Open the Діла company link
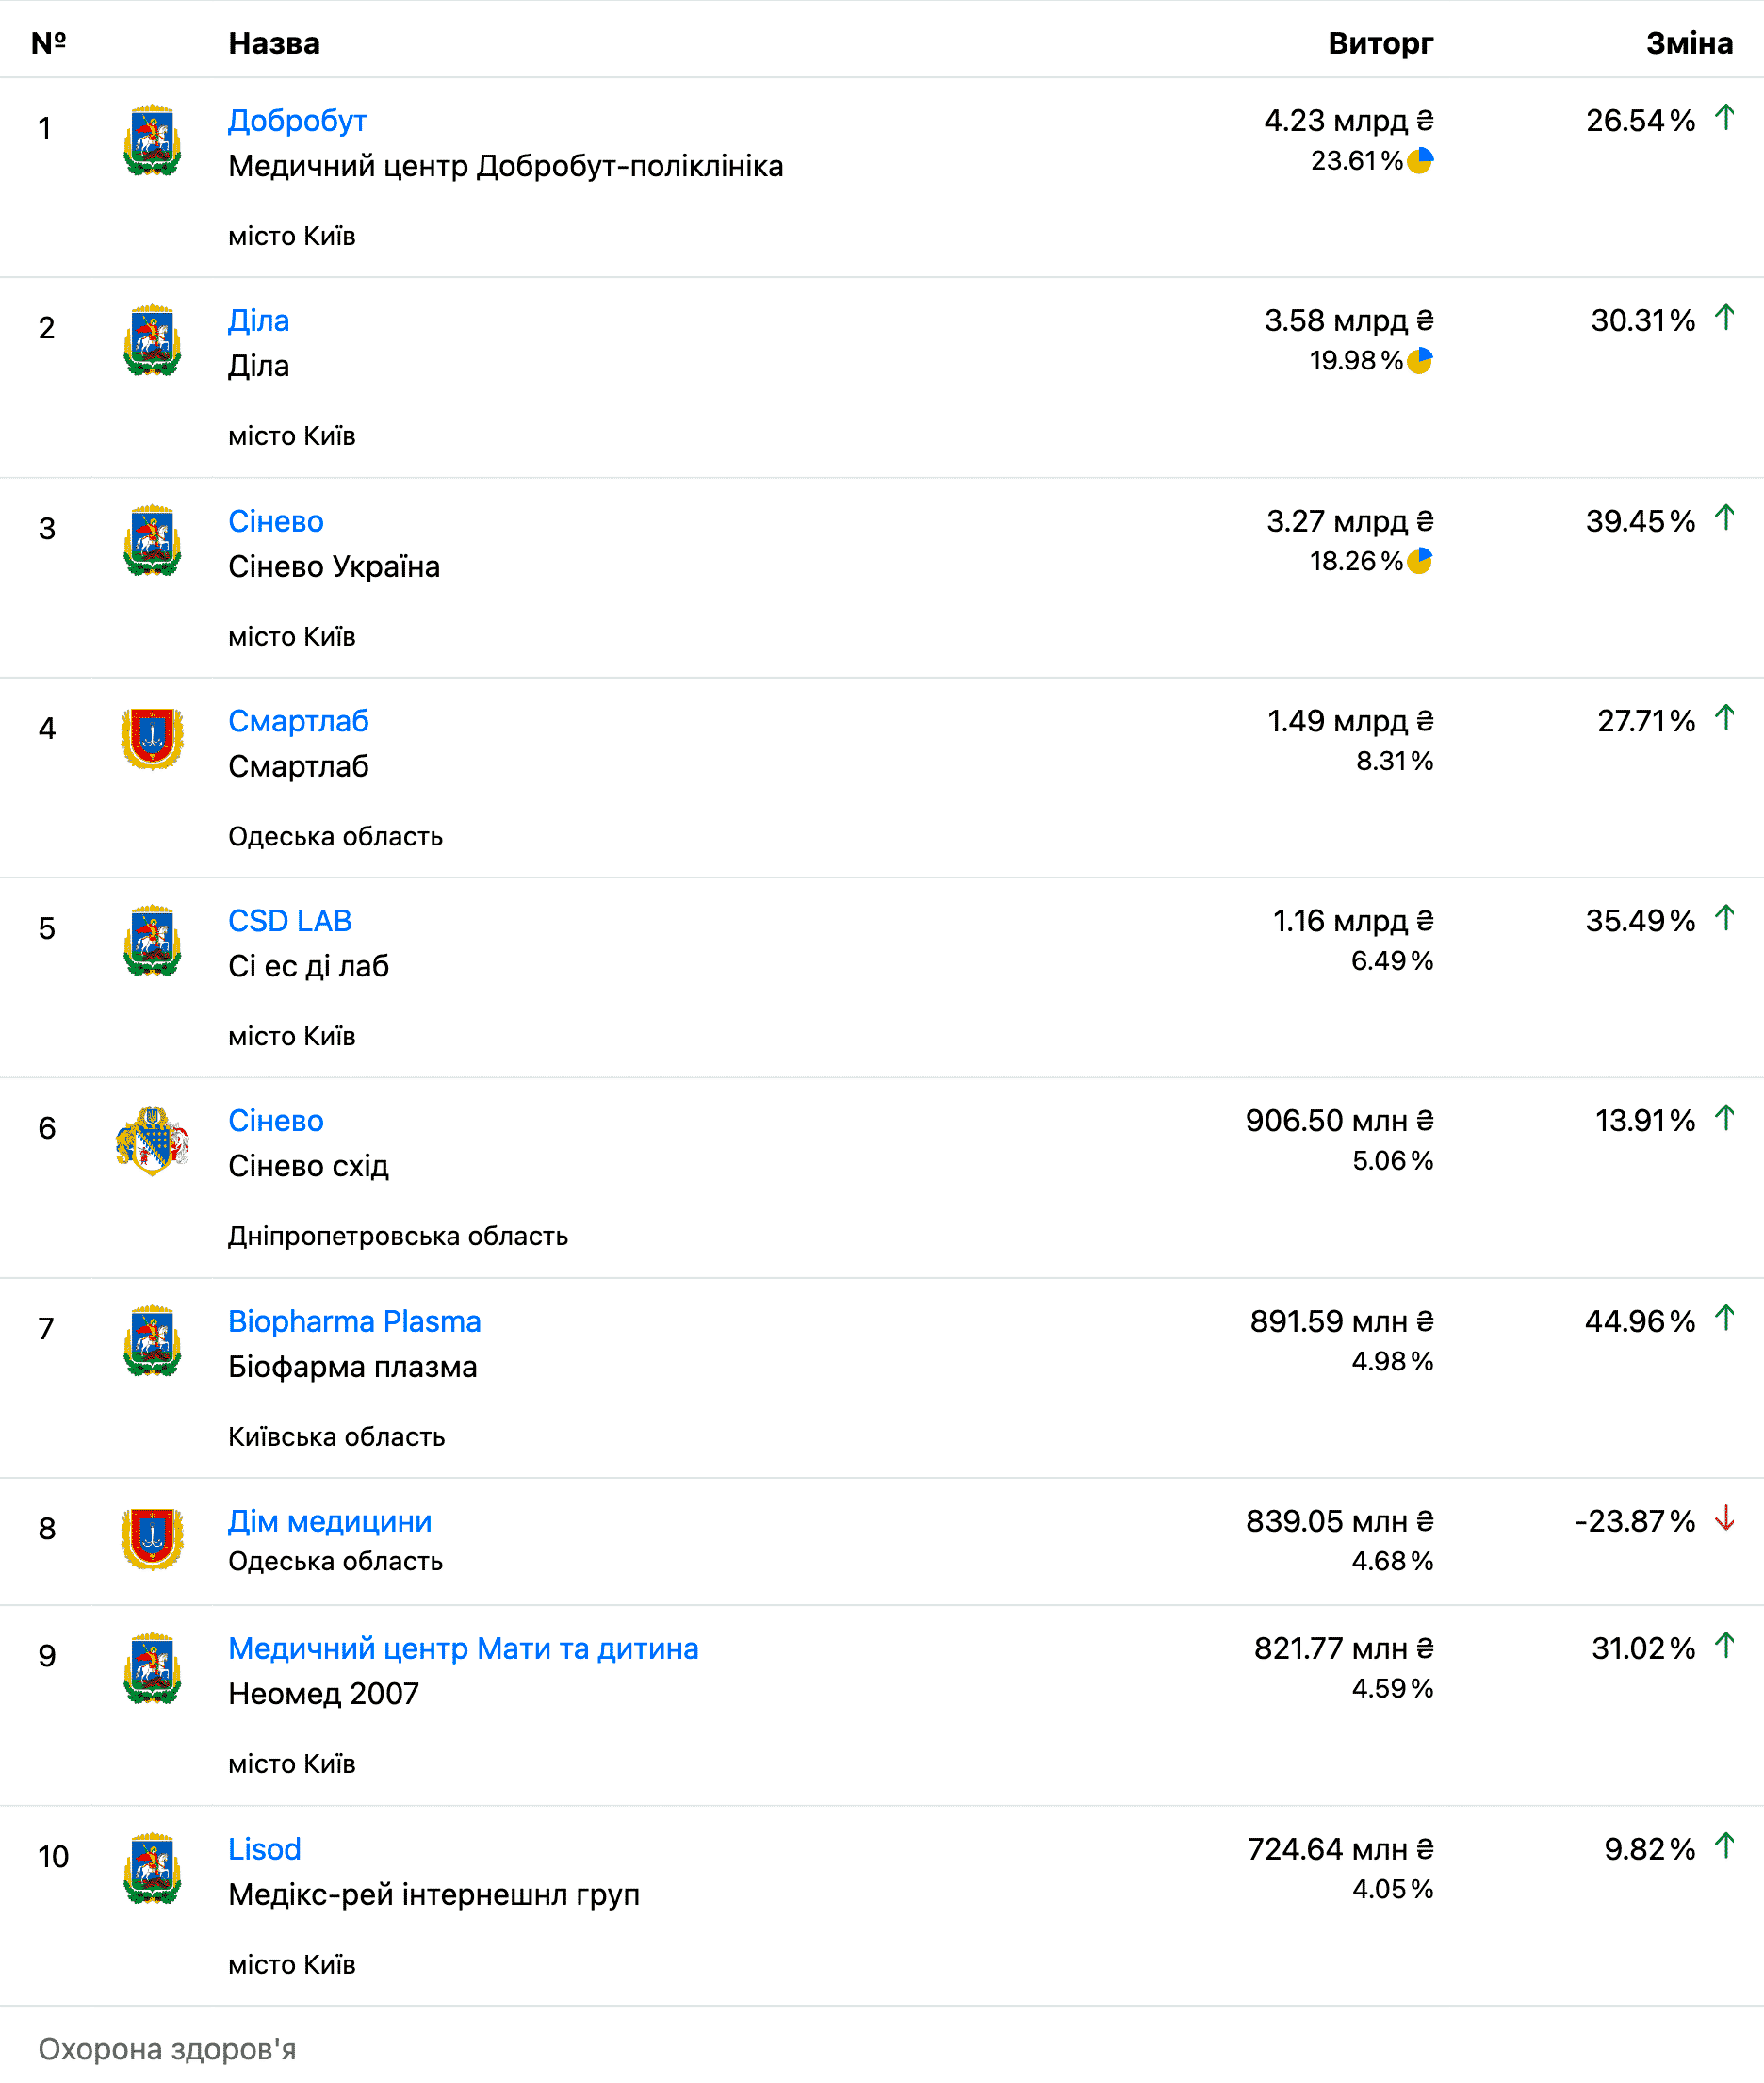 click(258, 321)
